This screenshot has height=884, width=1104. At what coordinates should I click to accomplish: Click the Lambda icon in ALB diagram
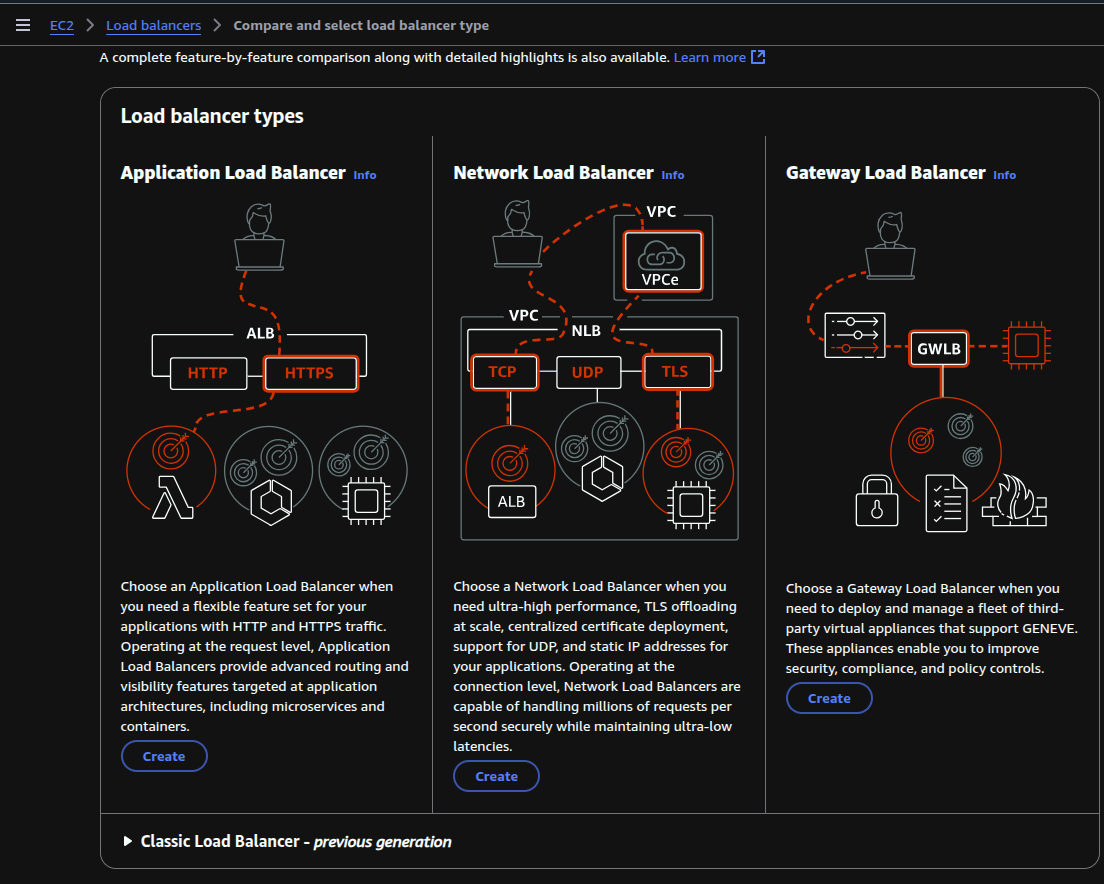(172, 497)
